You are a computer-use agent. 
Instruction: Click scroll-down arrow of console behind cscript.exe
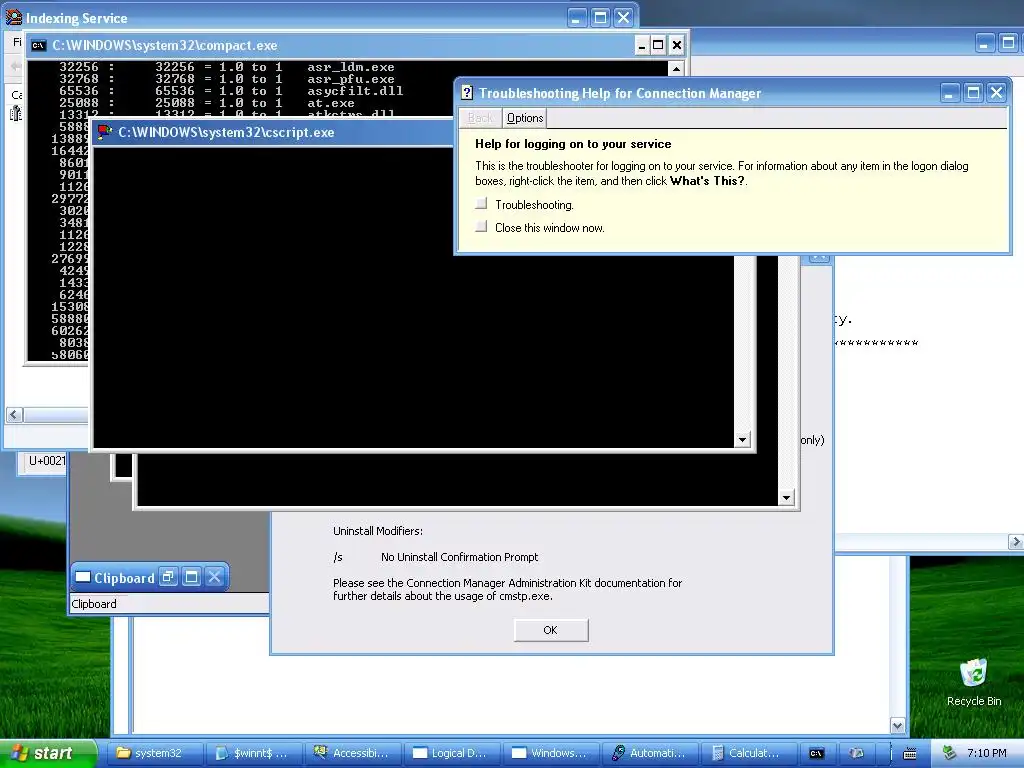786,497
